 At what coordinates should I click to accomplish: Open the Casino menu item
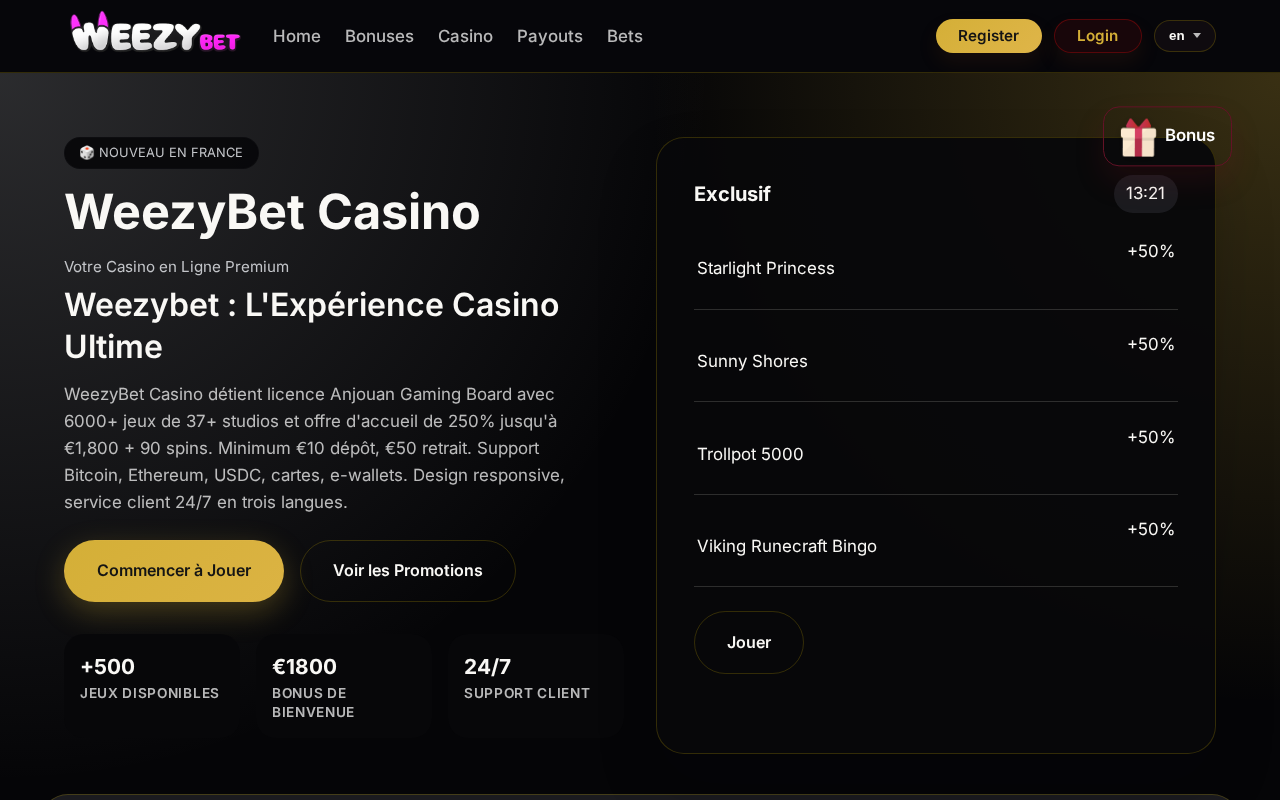pos(465,36)
